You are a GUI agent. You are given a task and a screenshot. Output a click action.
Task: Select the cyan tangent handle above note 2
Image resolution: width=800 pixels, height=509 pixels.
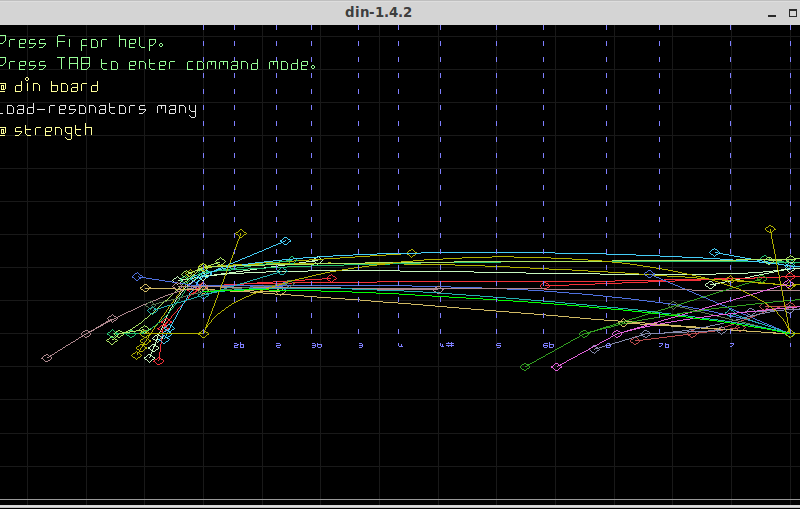pyautogui.click(x=286, y=241)
